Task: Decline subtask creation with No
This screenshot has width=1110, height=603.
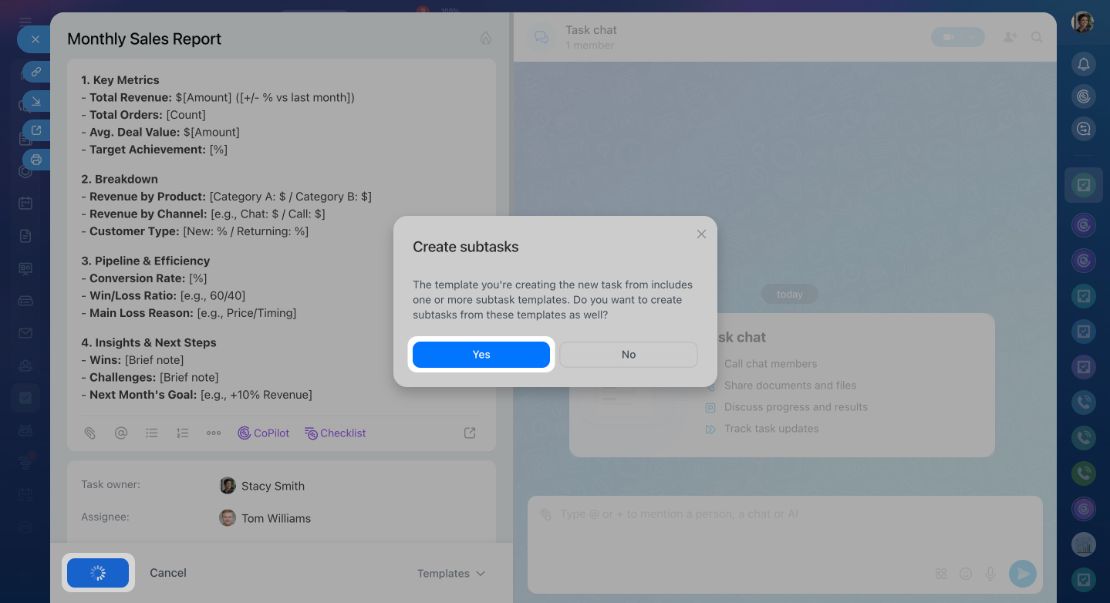Action: coord(629,355)
